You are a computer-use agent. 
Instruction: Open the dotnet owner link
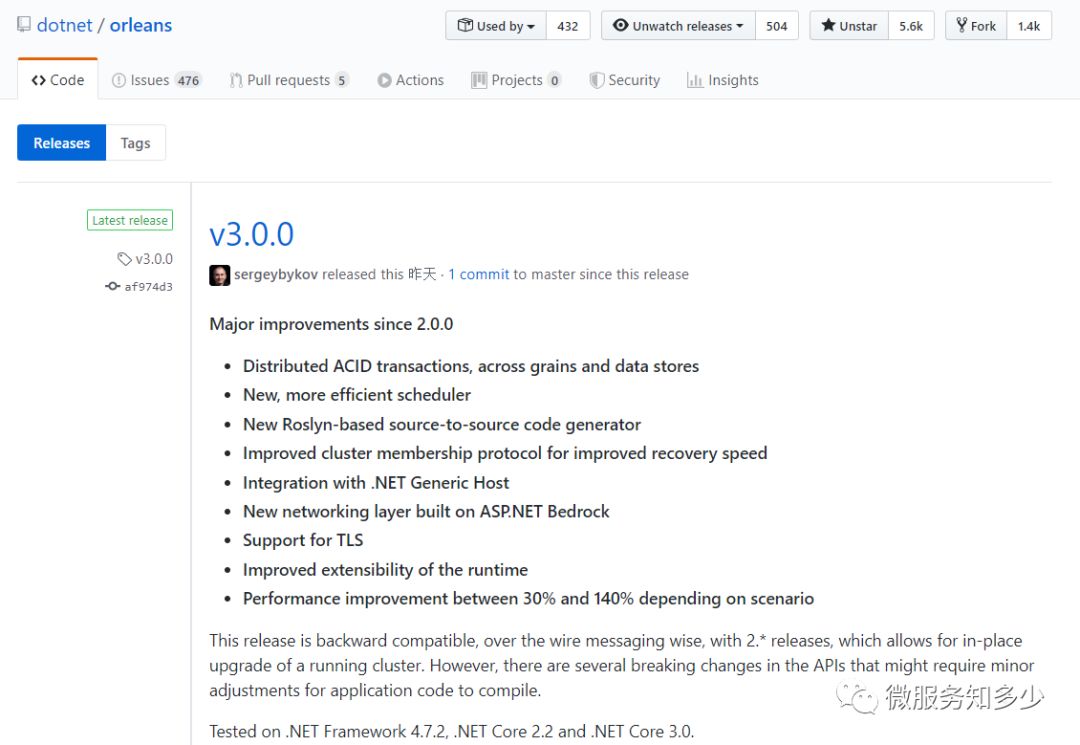pos(64,25)
